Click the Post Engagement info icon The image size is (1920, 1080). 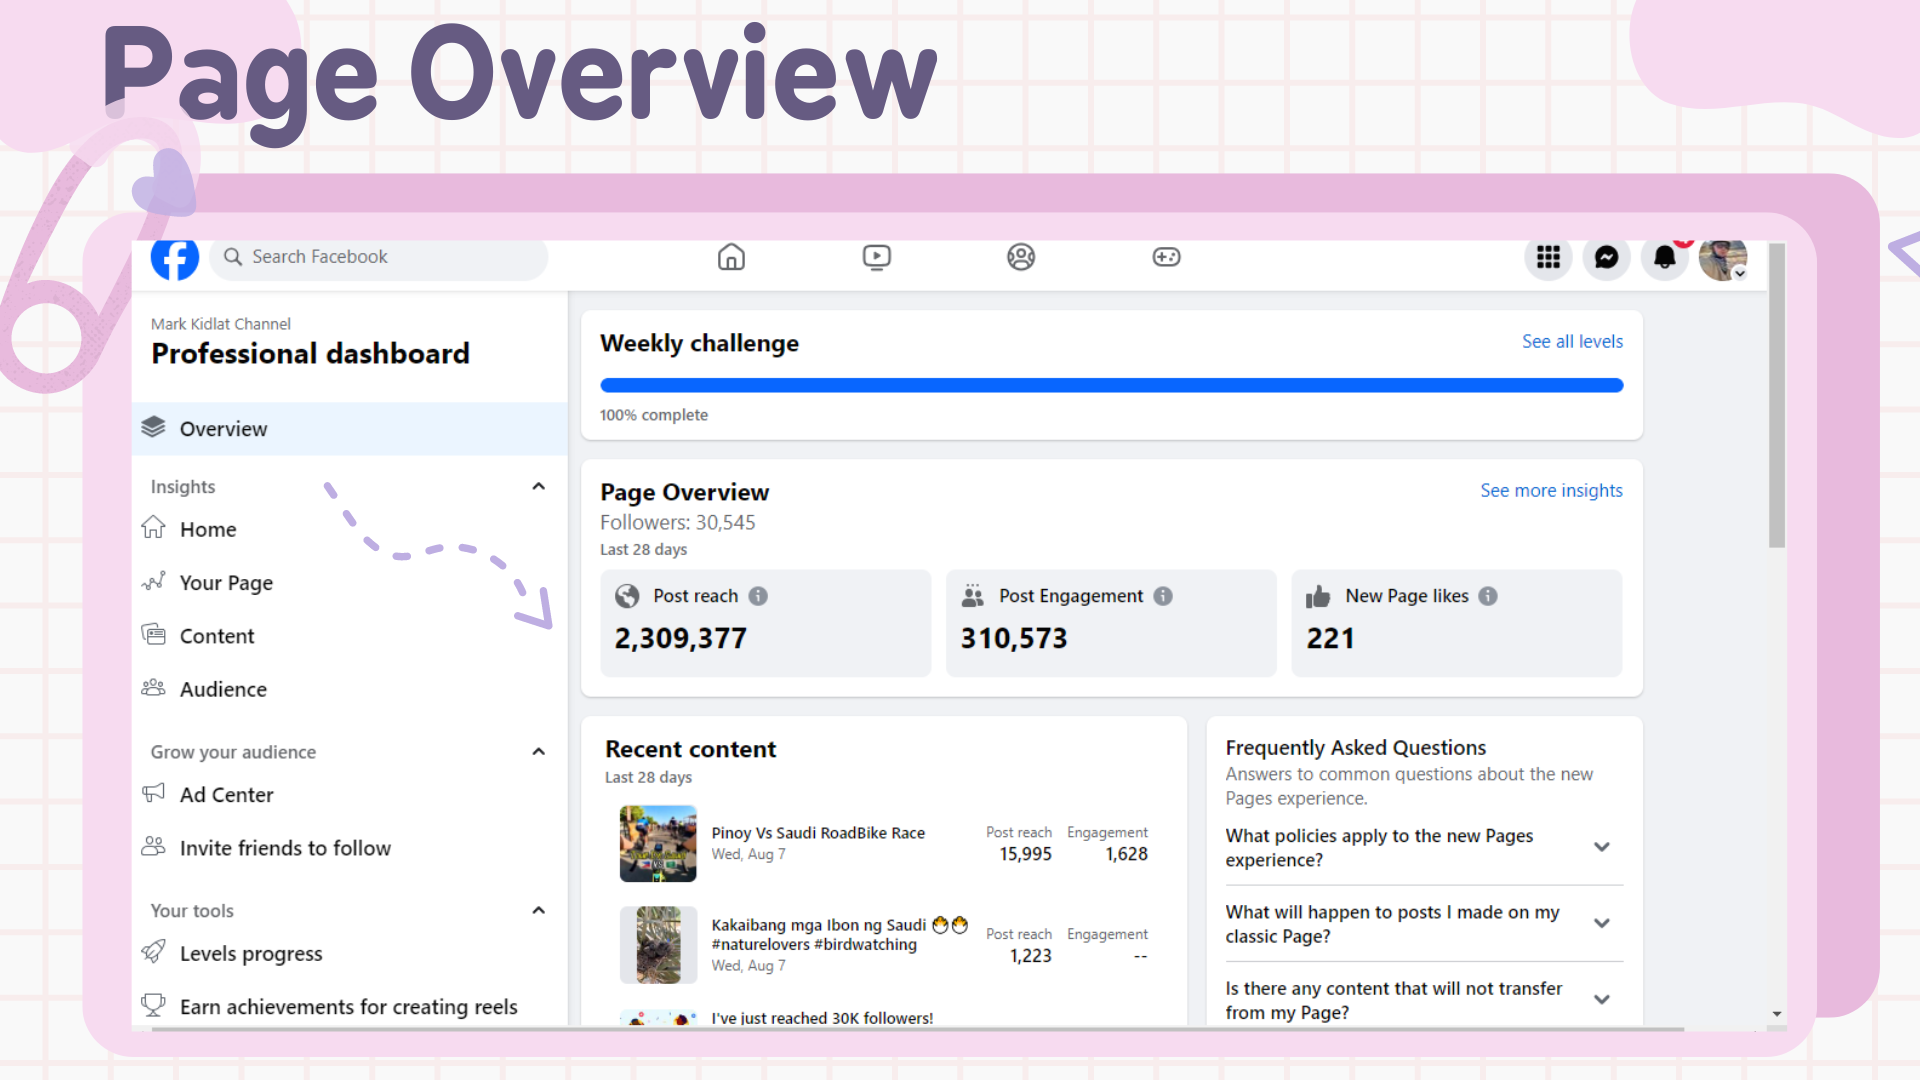click(1163, 596)
